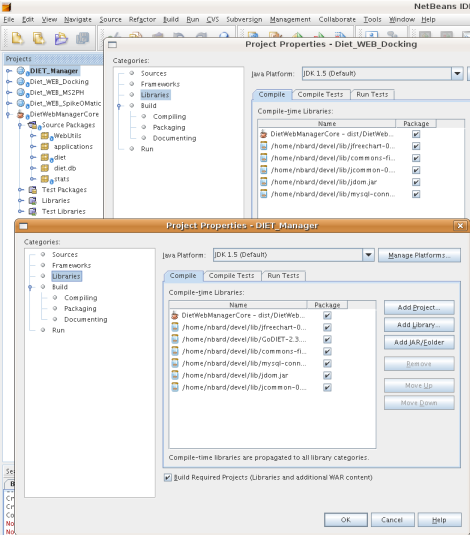Toggle Build Required Projects checkbox
The image size is (470, 535).
(168, 477)
